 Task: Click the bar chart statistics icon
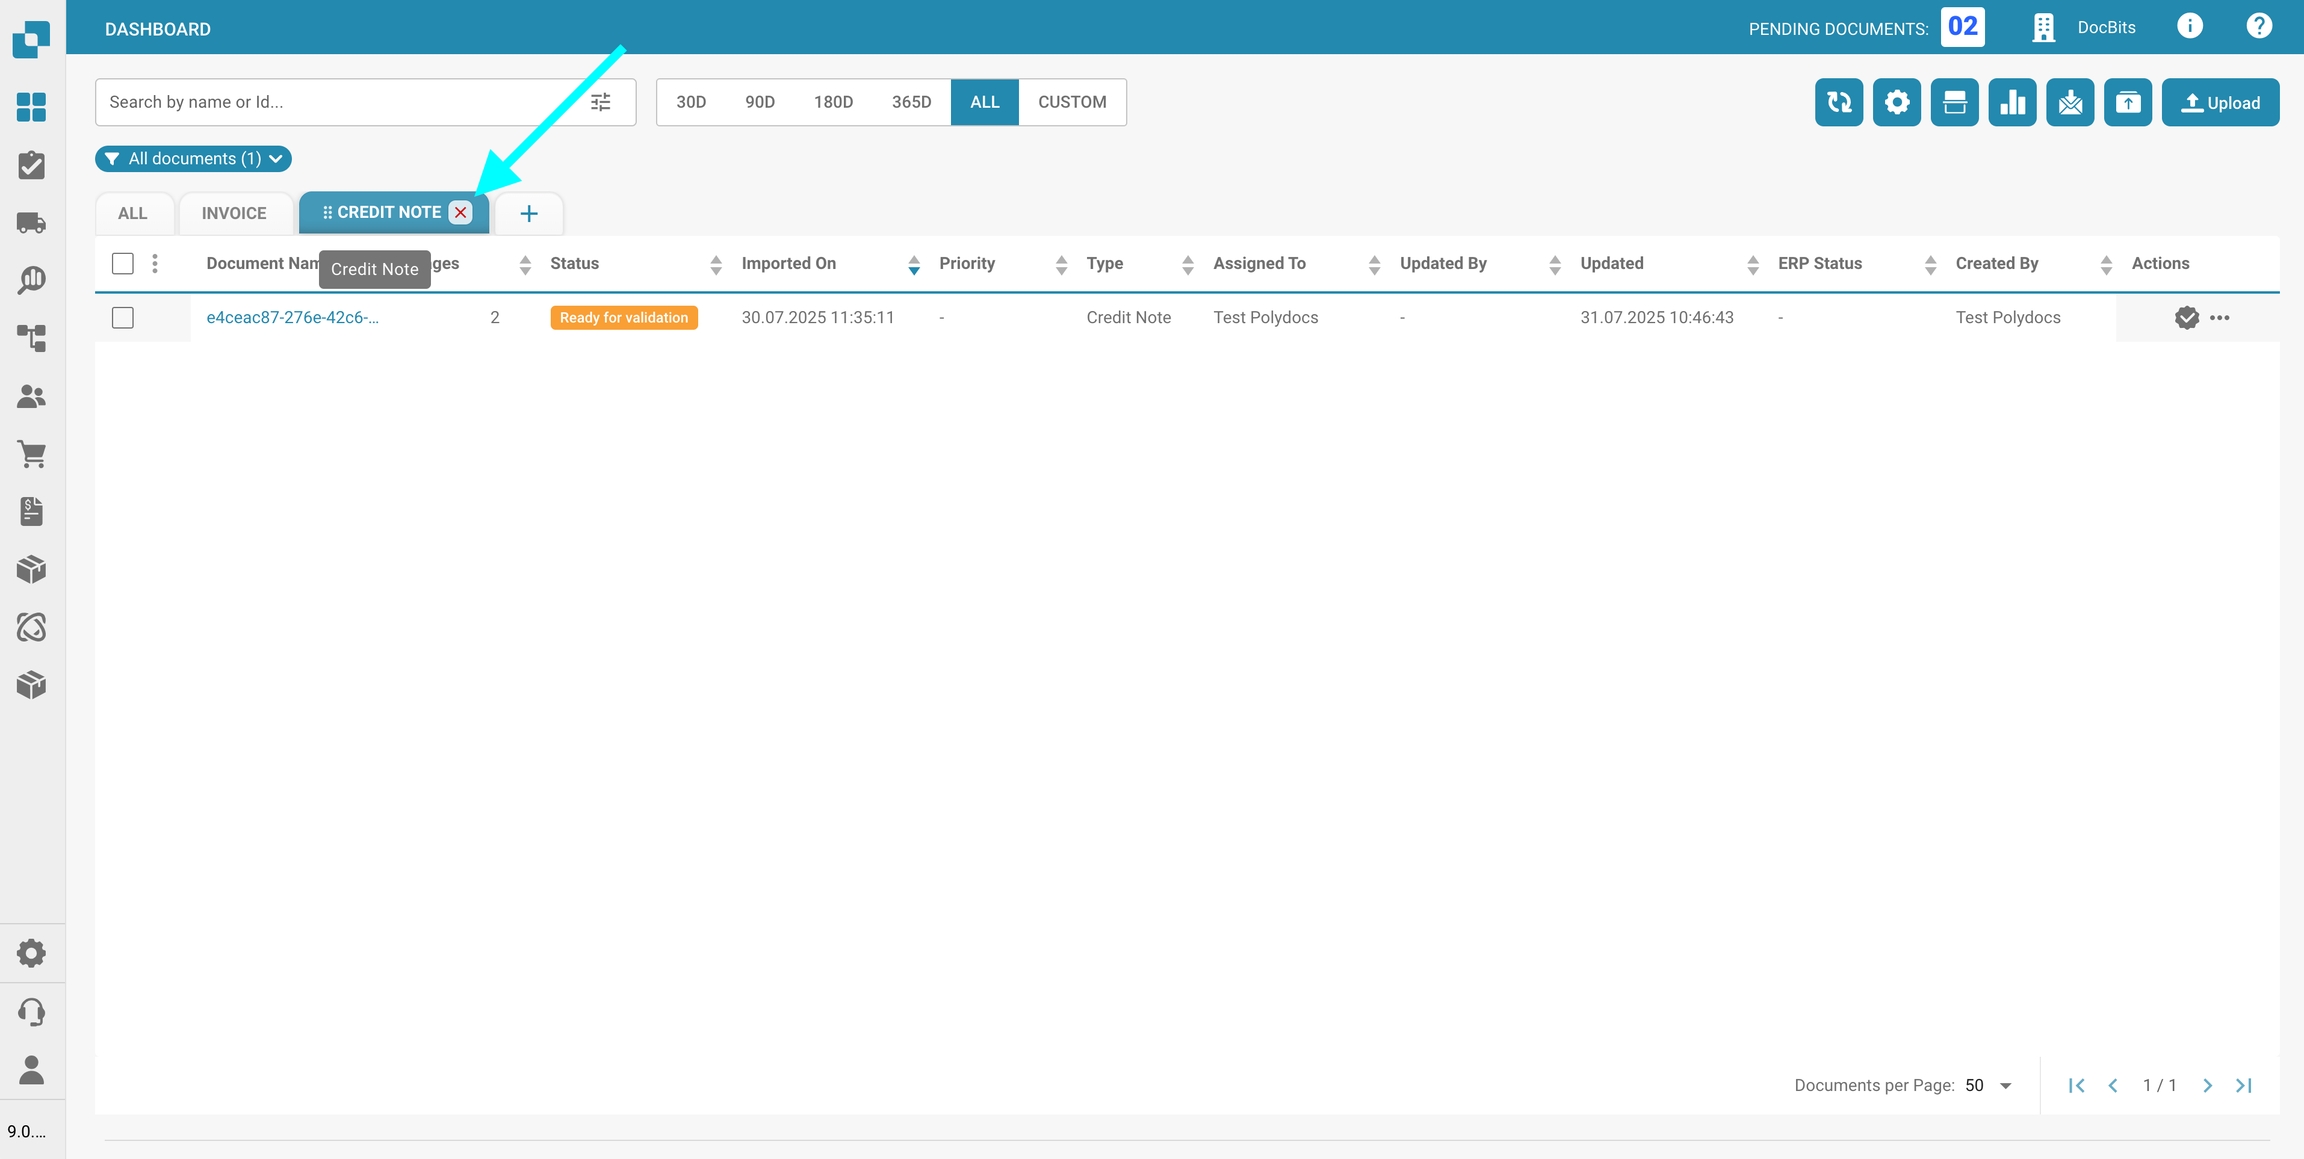click(2012, 102)
